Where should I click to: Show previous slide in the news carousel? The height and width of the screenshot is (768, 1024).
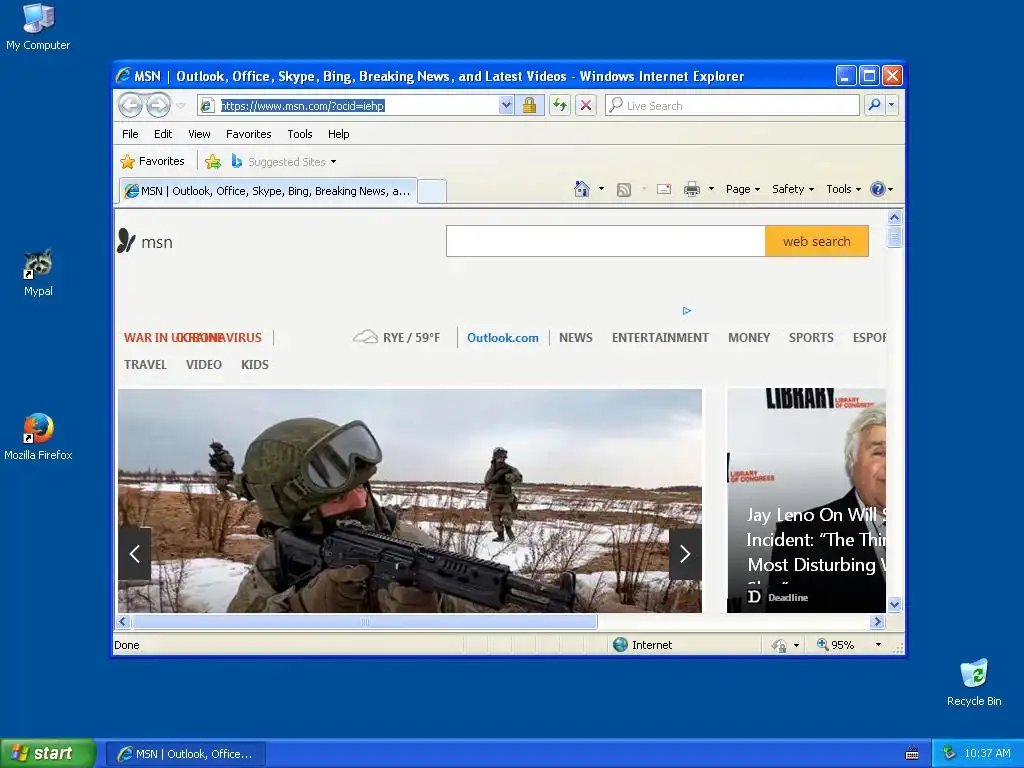tap(135, 554)
